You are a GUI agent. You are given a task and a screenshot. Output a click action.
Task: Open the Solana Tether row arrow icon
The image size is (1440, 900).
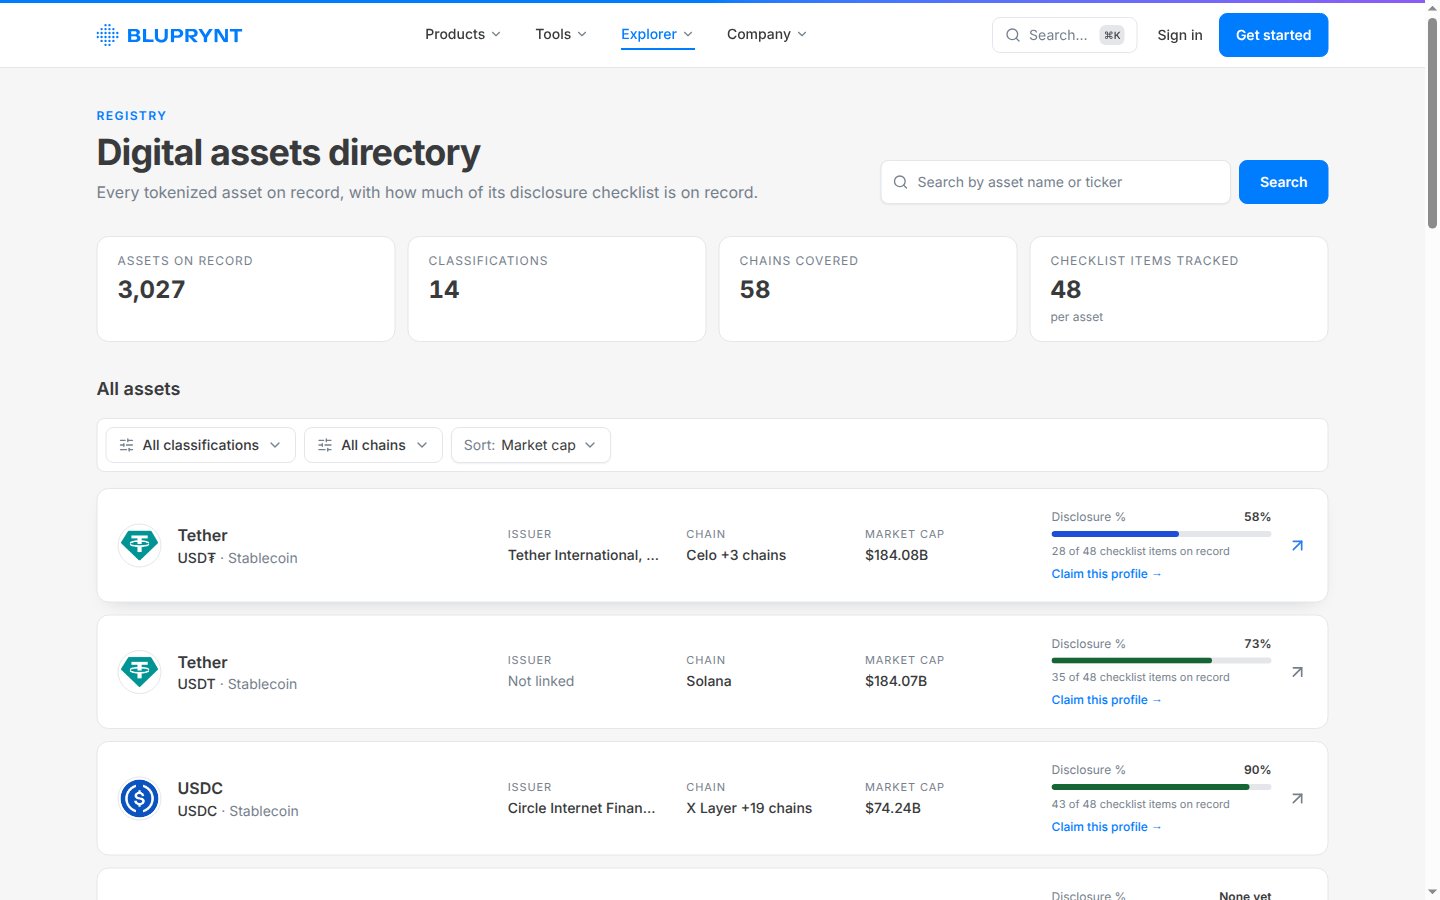1297,672
